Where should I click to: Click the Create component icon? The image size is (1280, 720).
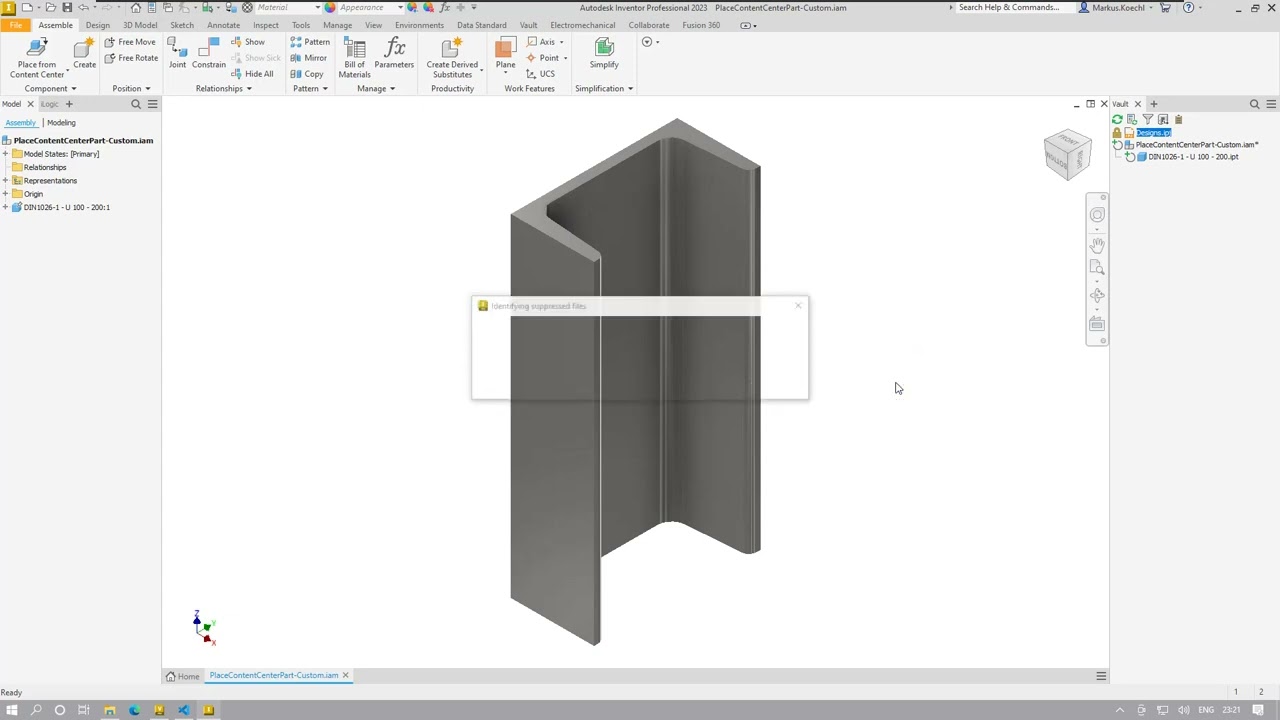pyautogui.click(x=84, y=47)
